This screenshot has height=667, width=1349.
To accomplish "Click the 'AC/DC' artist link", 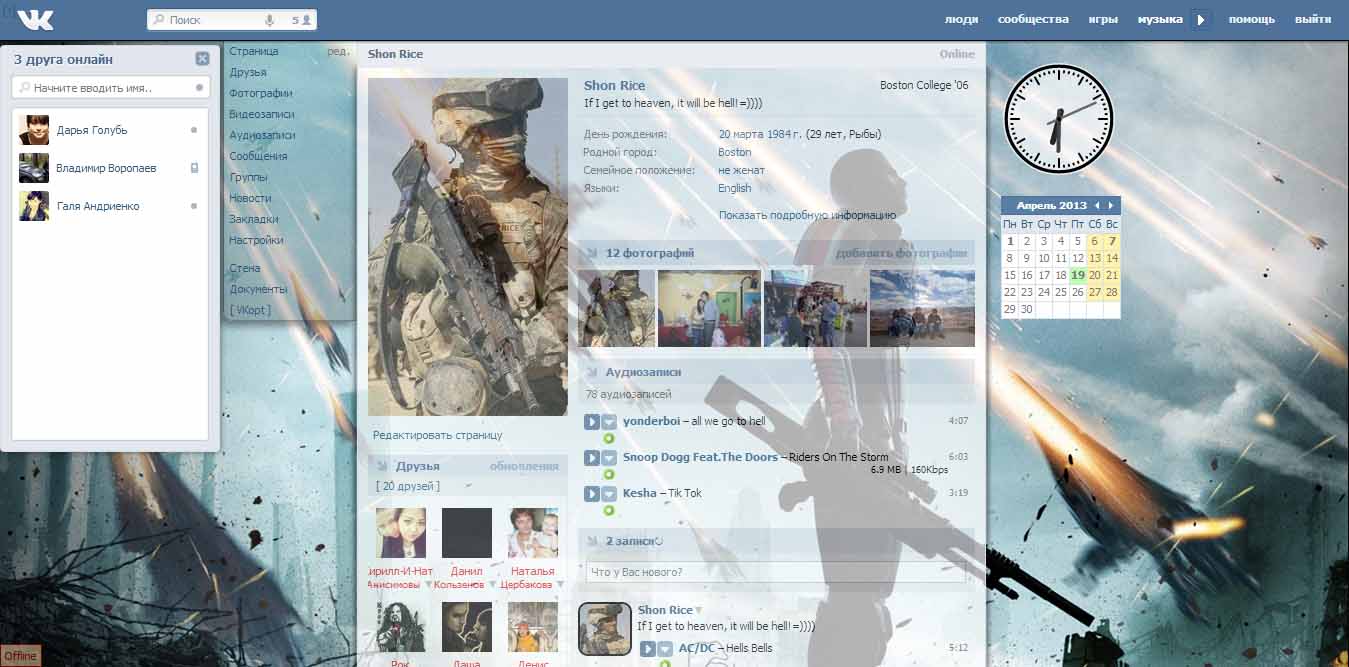I will tap(697, 648).
